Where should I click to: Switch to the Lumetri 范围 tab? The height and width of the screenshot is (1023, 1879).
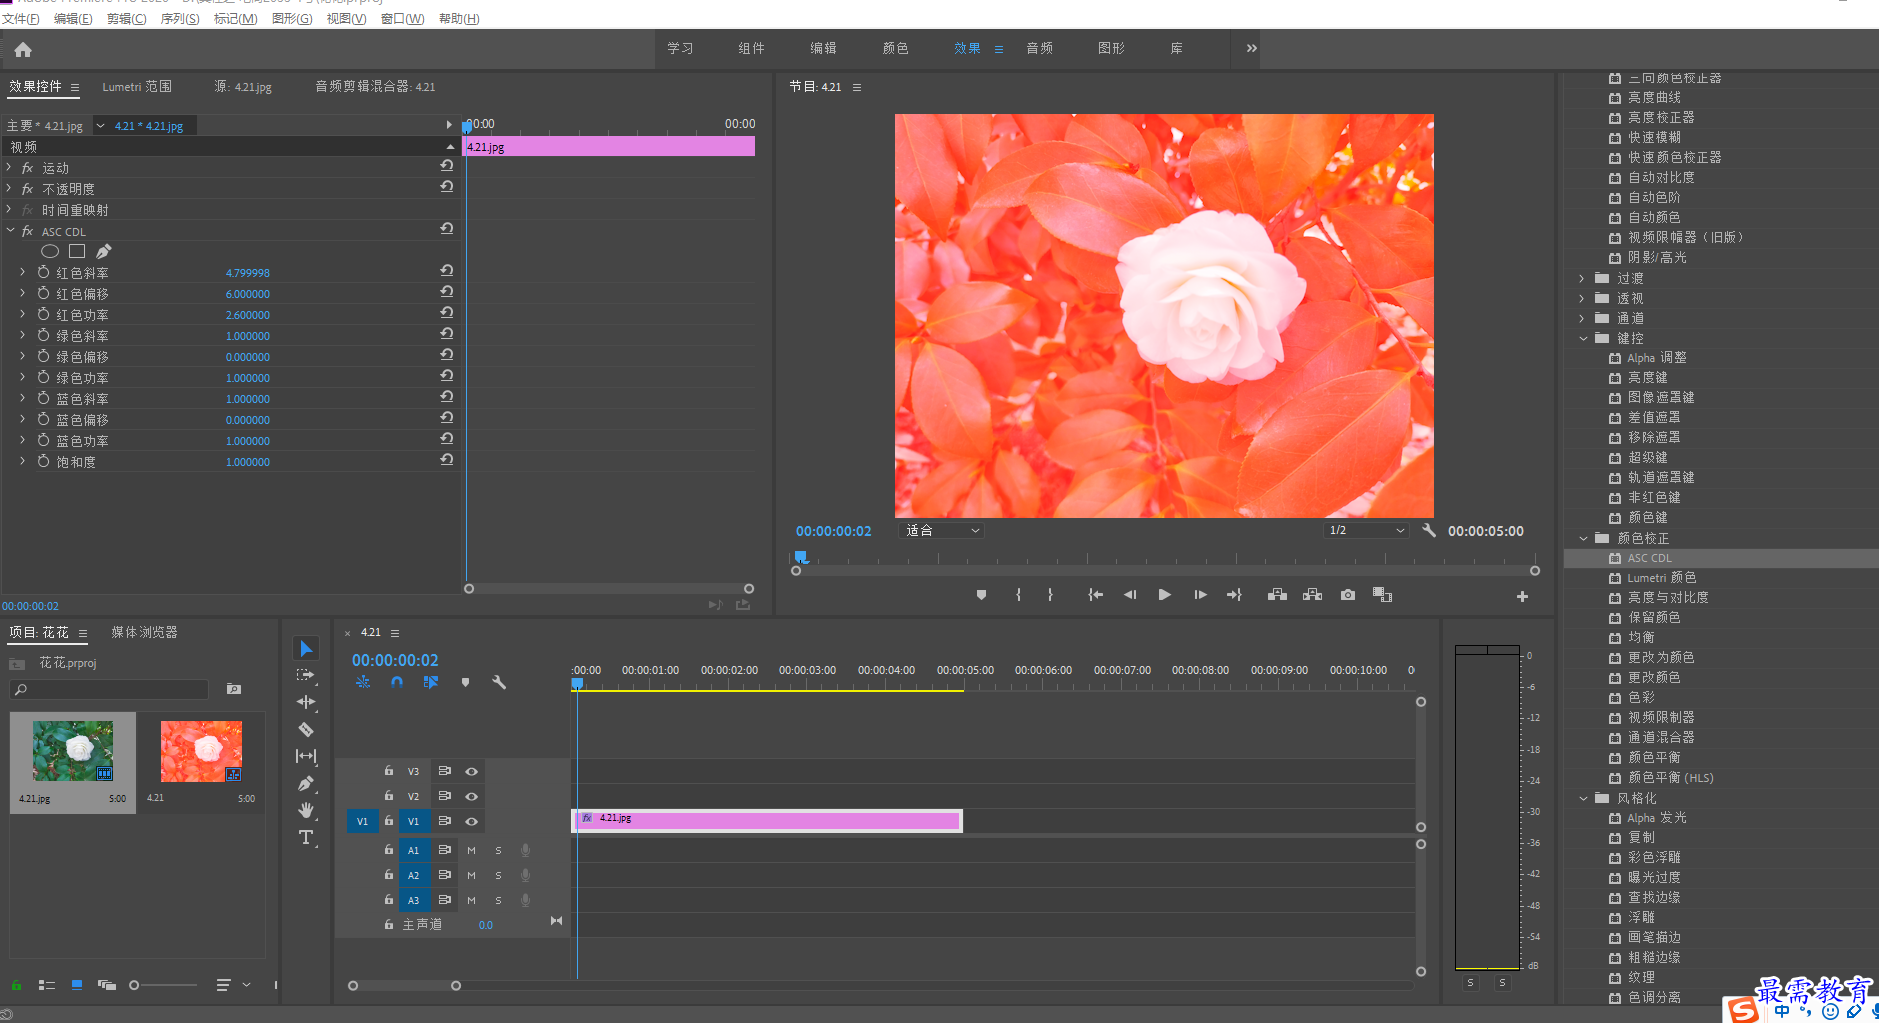(137, 87)
